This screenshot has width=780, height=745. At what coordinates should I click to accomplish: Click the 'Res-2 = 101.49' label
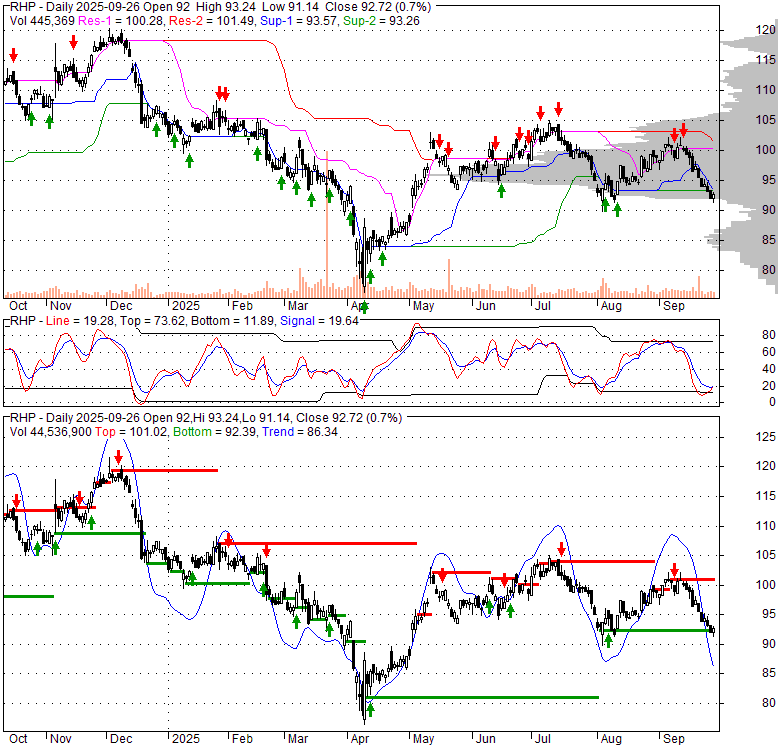(211, 21)
